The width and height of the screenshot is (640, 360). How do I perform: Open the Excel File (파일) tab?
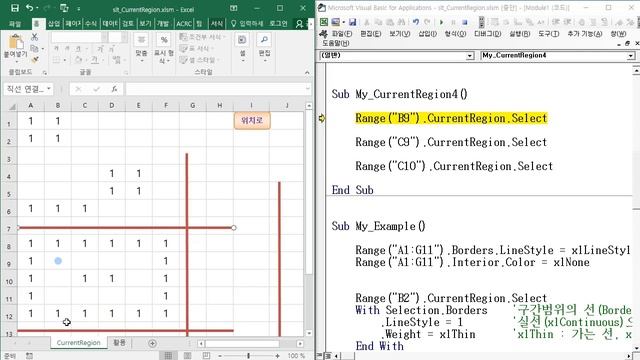coord(15,24)
